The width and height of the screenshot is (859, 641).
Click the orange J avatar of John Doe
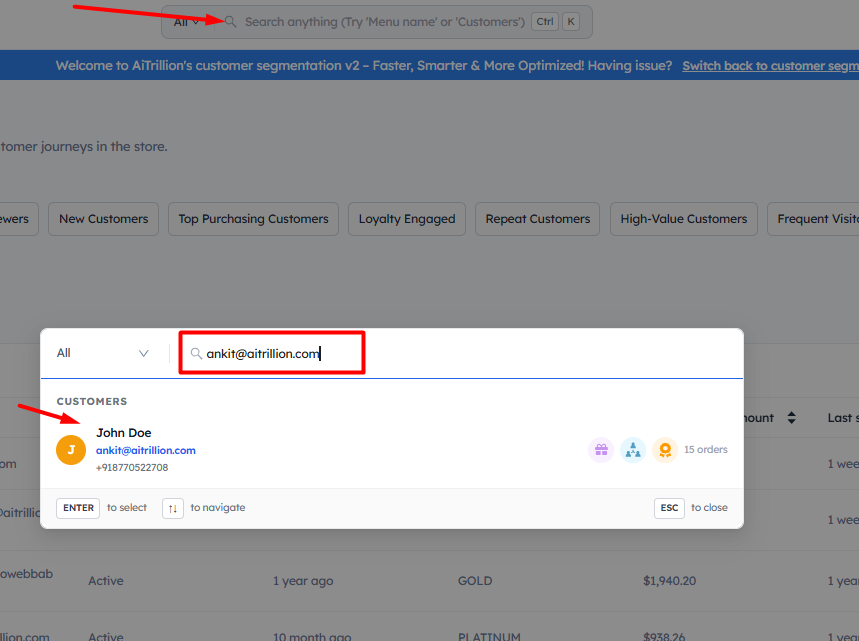(71, 450)
